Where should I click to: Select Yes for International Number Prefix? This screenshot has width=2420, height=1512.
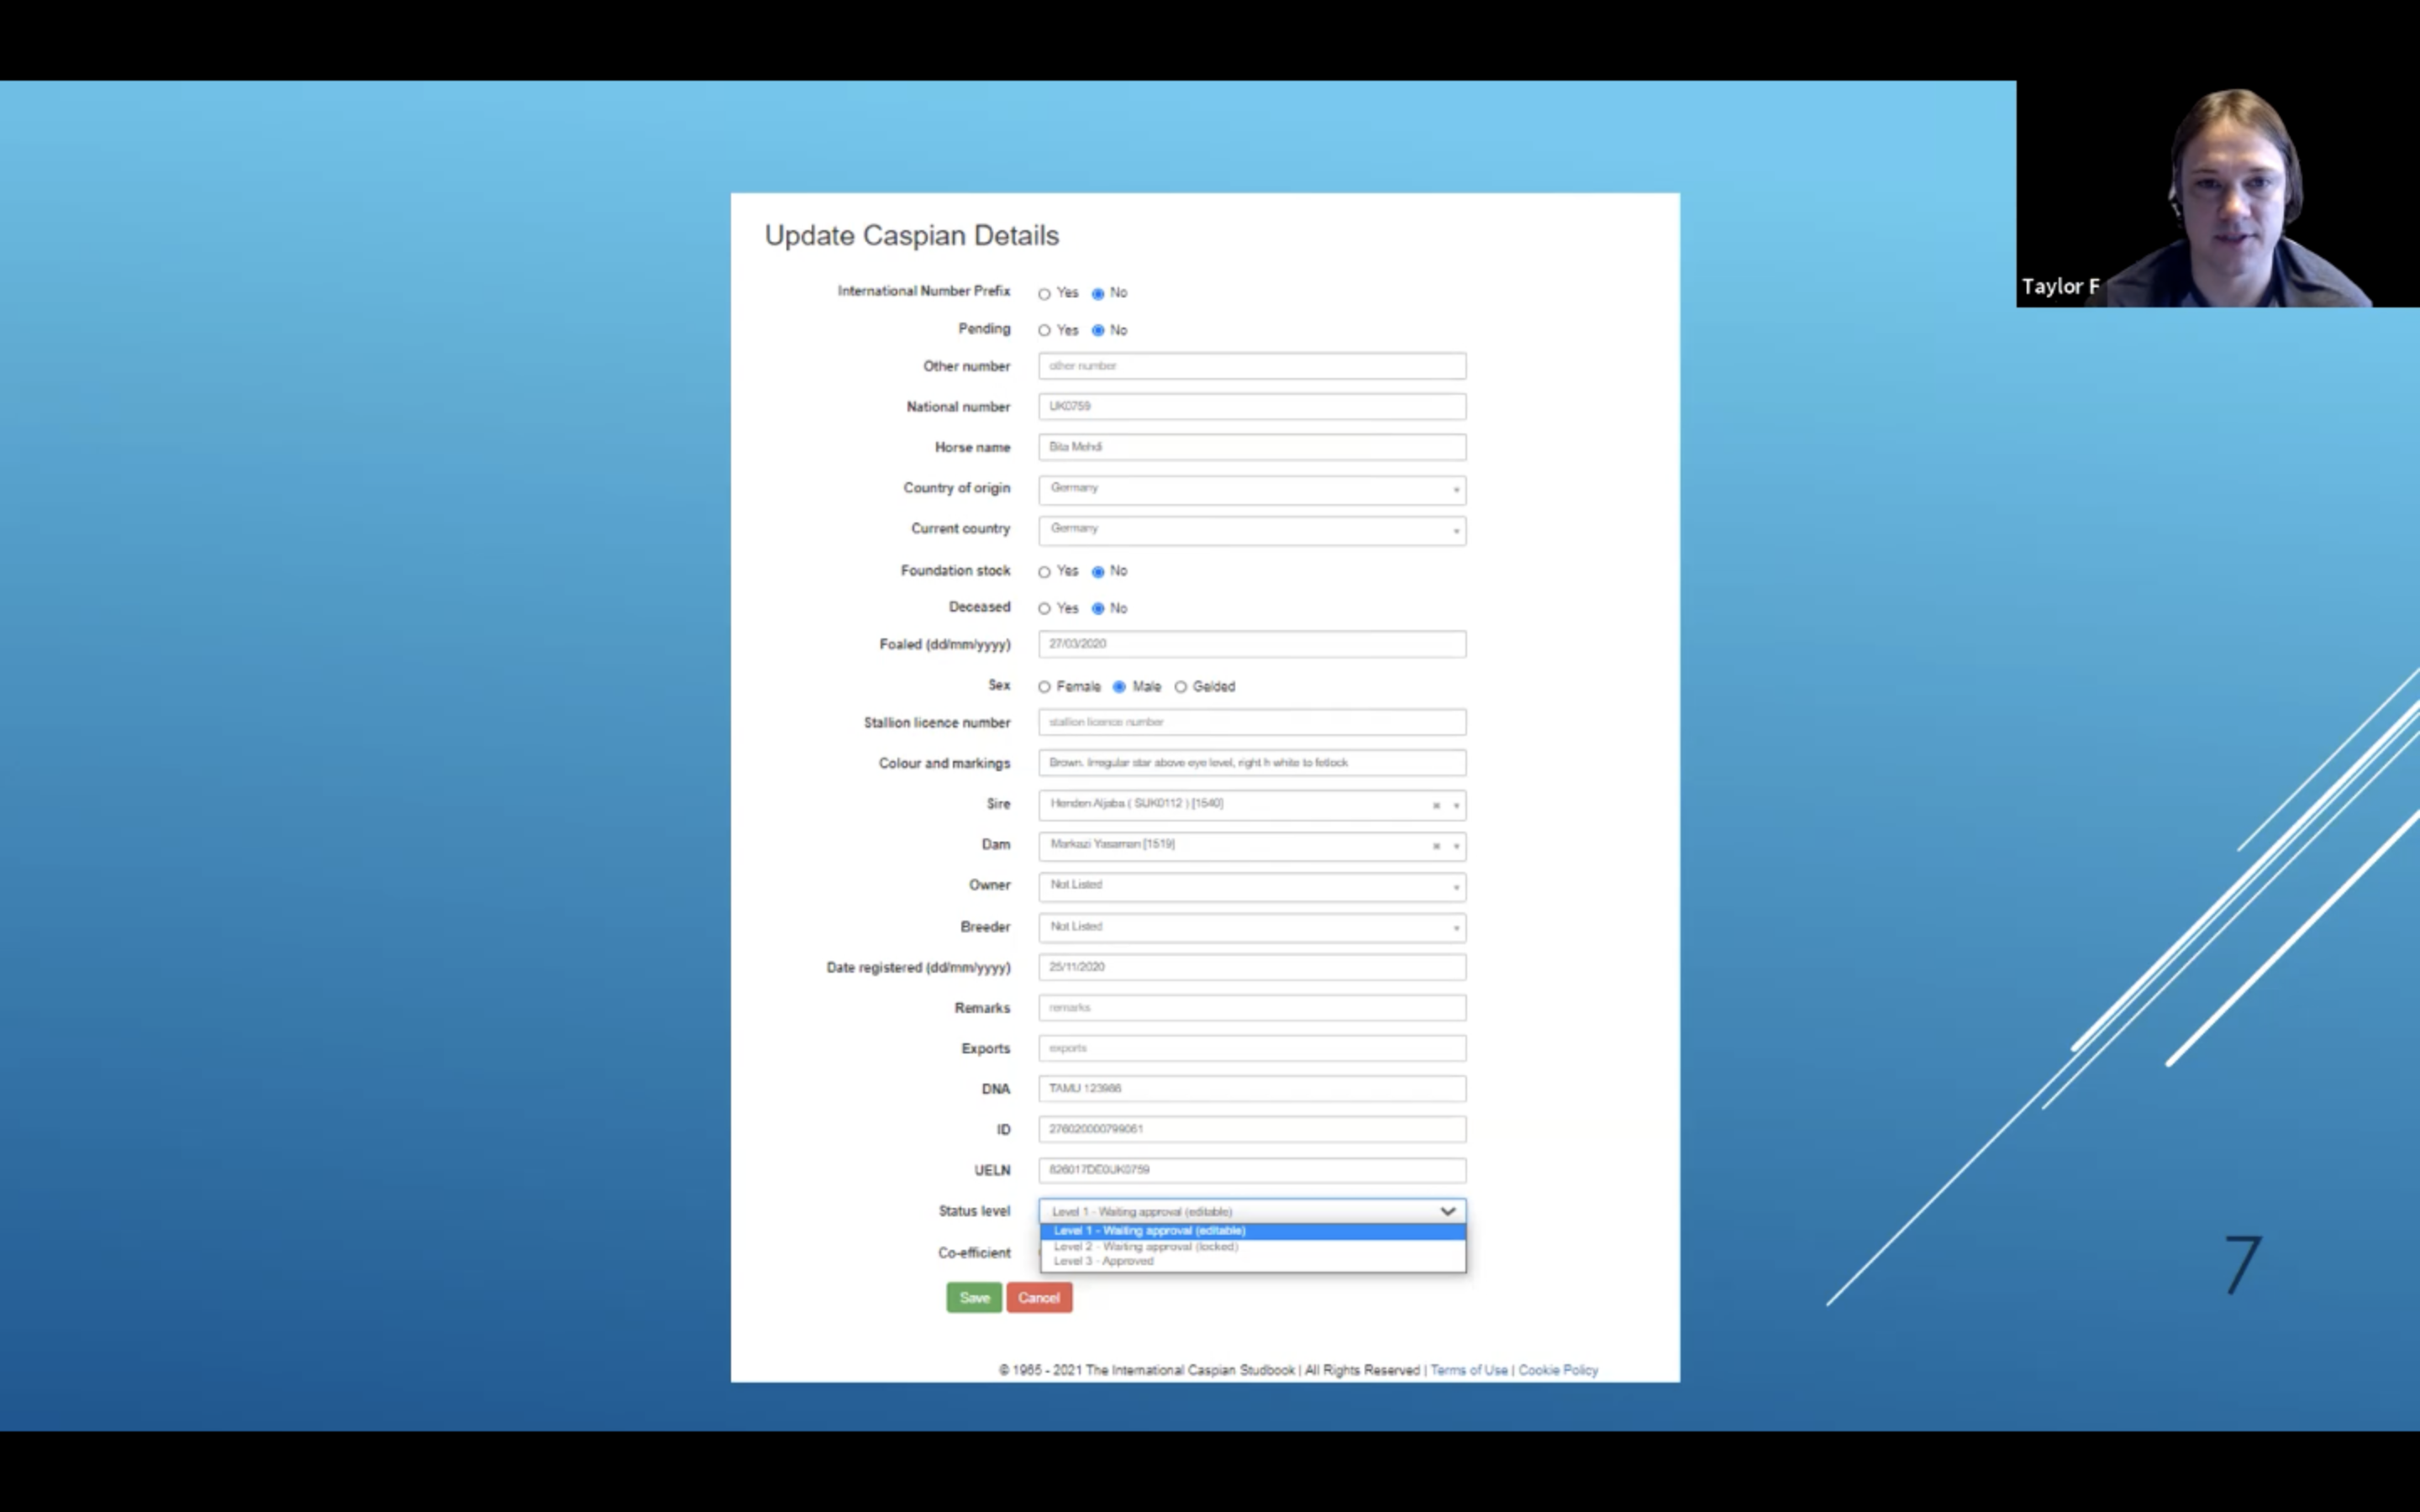click(1044, 294)
